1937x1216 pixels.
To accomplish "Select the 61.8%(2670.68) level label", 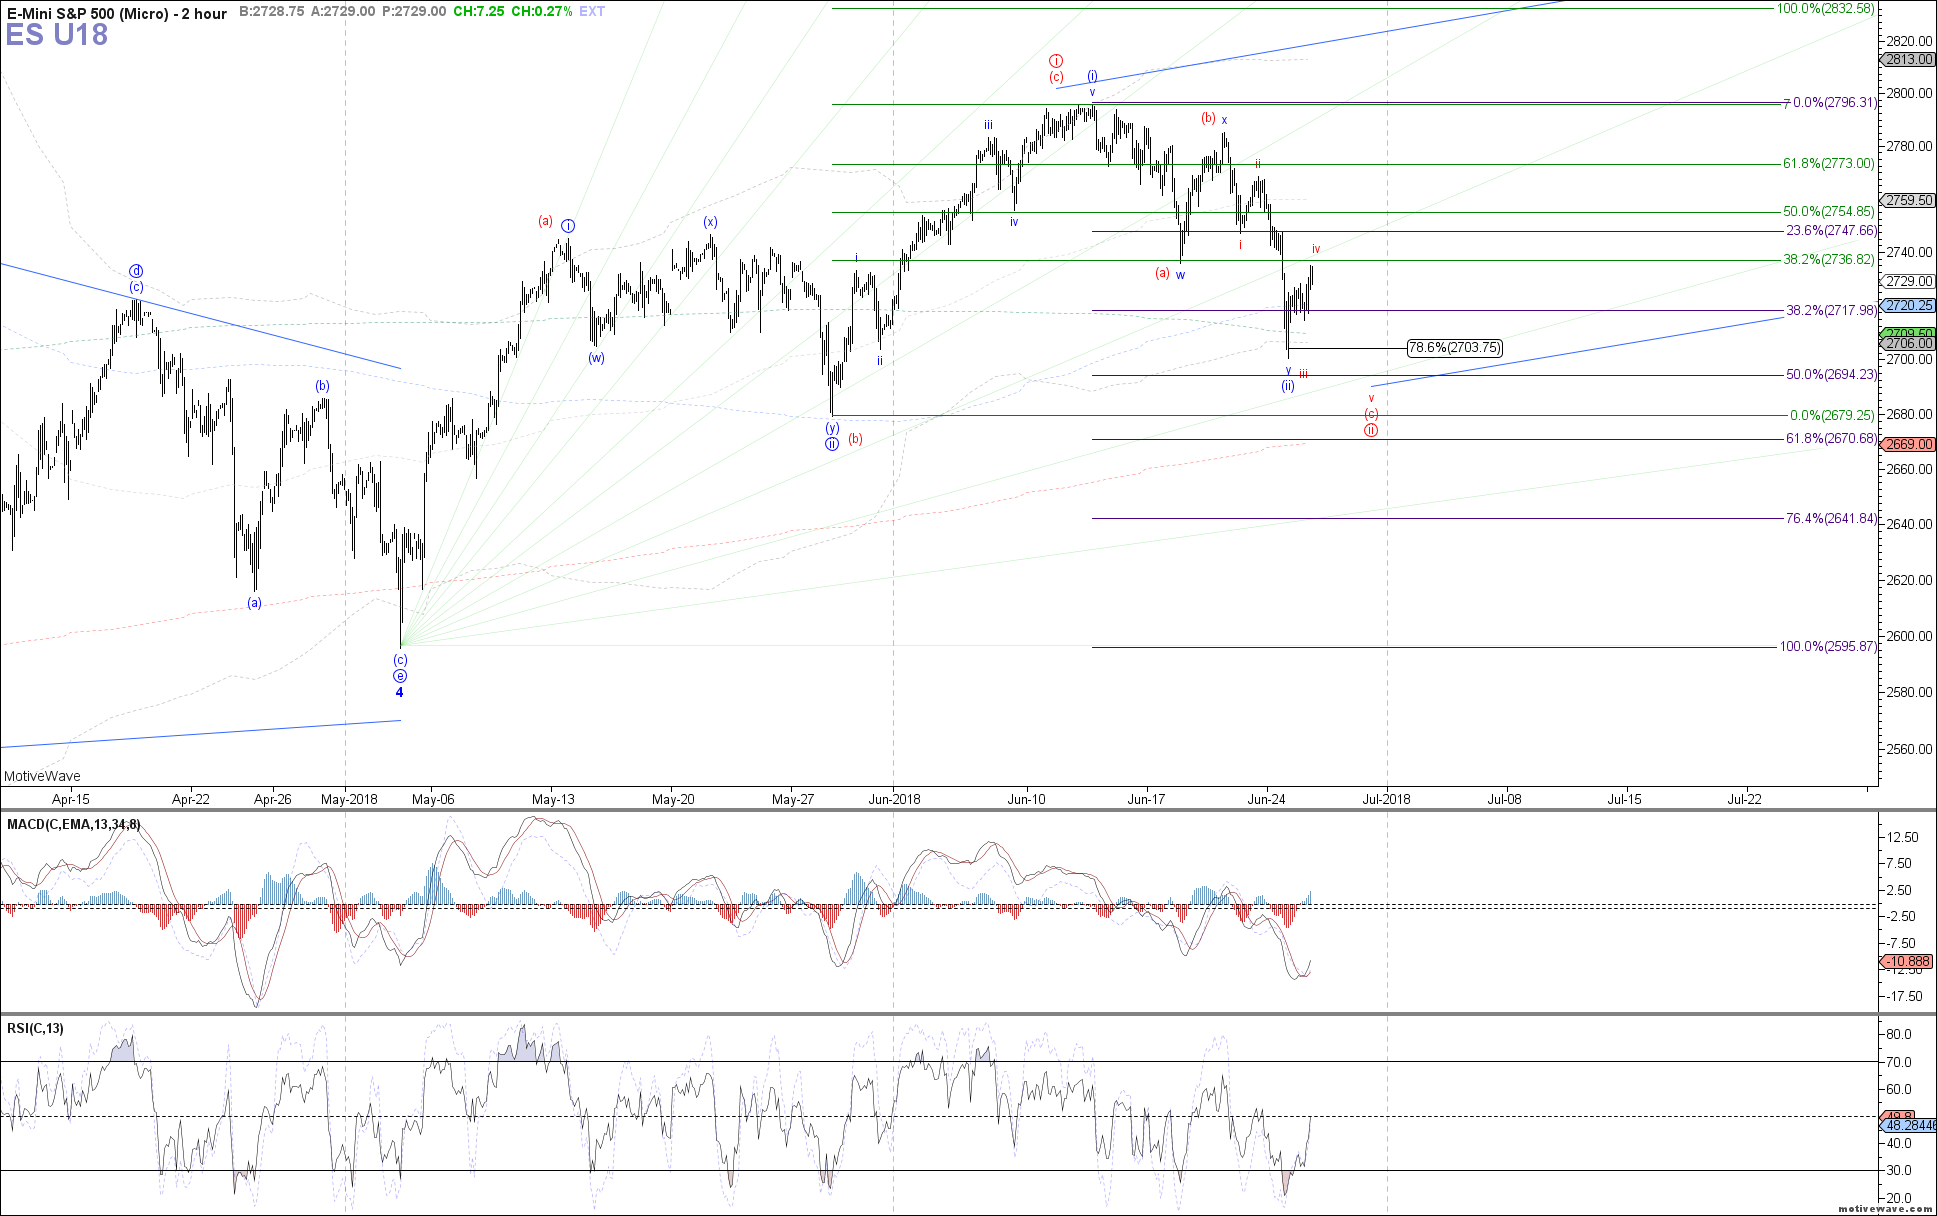I will [x=1832, y=439].
